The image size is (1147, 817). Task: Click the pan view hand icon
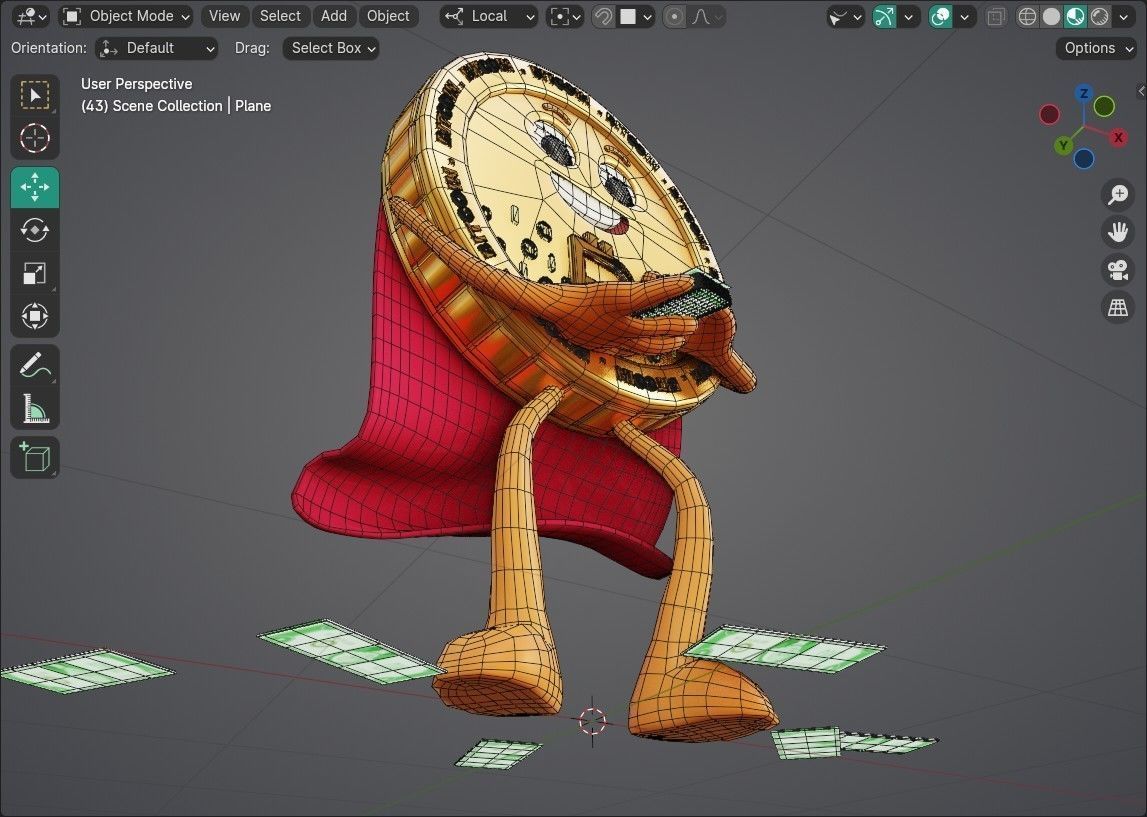(x=1118, y=232)
